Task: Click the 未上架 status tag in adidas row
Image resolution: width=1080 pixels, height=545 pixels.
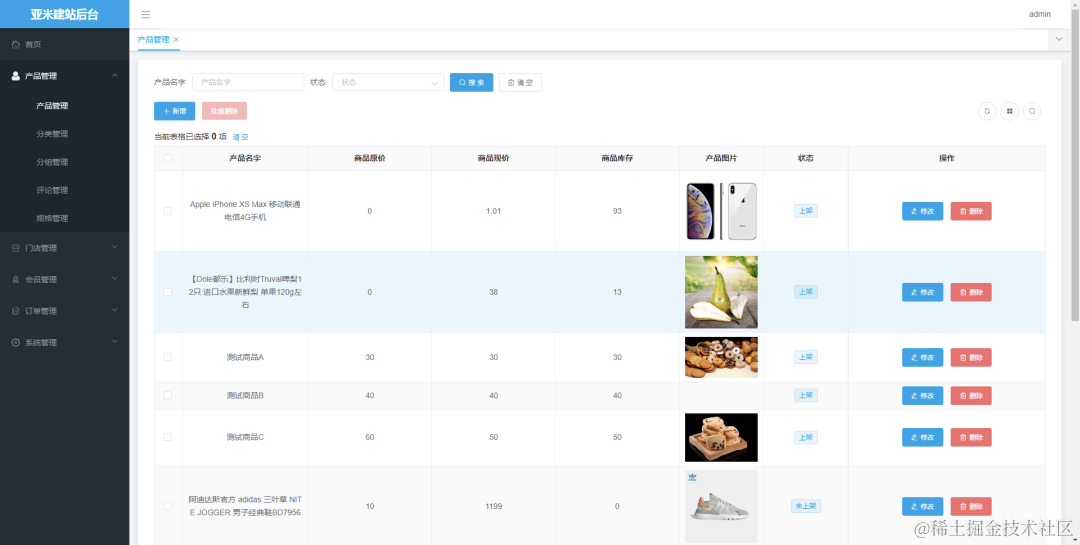Action: pyautogui.click(x=805, y=506)
